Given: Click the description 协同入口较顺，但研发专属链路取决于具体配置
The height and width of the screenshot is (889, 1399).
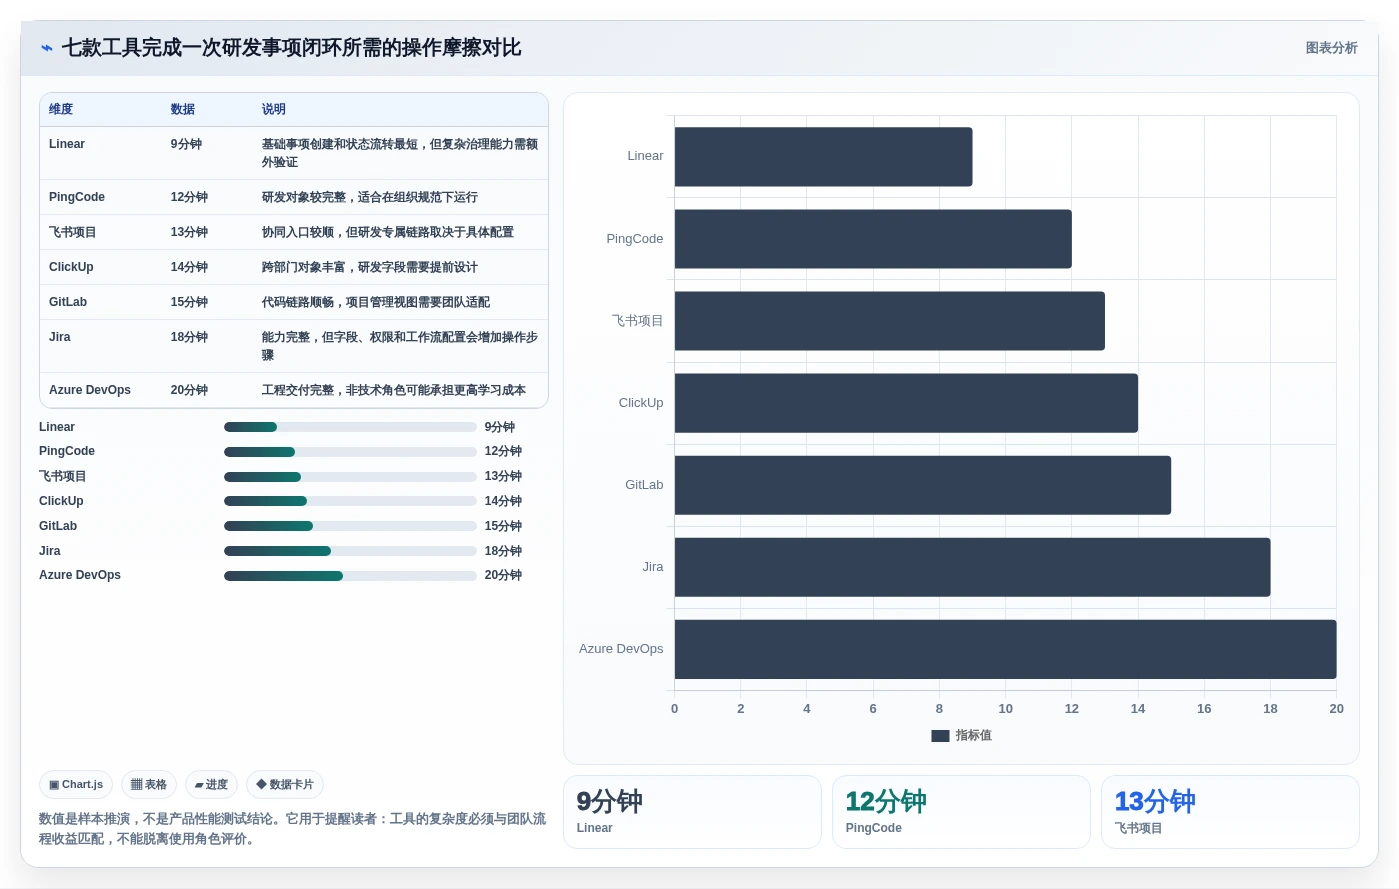Looking at the screenshot, I should coord(388,232).
